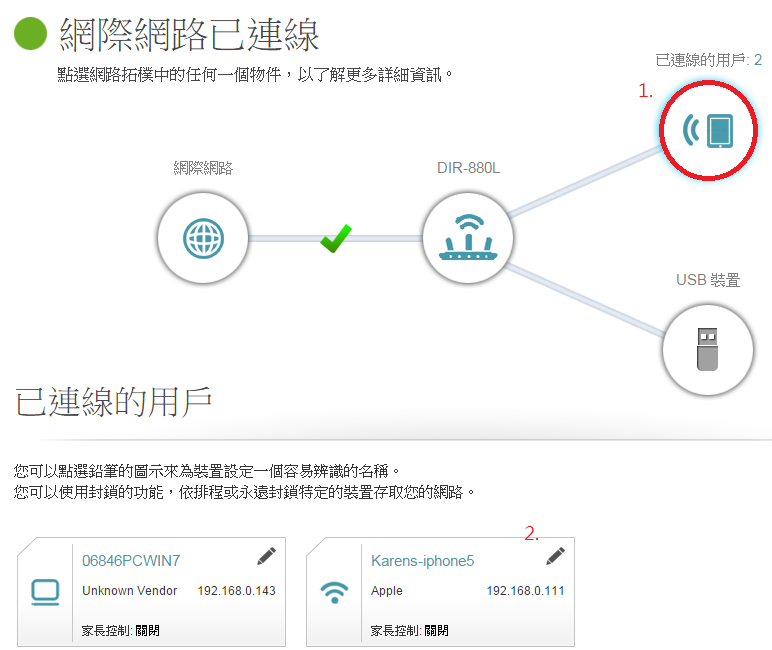Click the Karens-iphone5 device name
The height and width of the screenshot is (650, 772).
click(422, 561)
